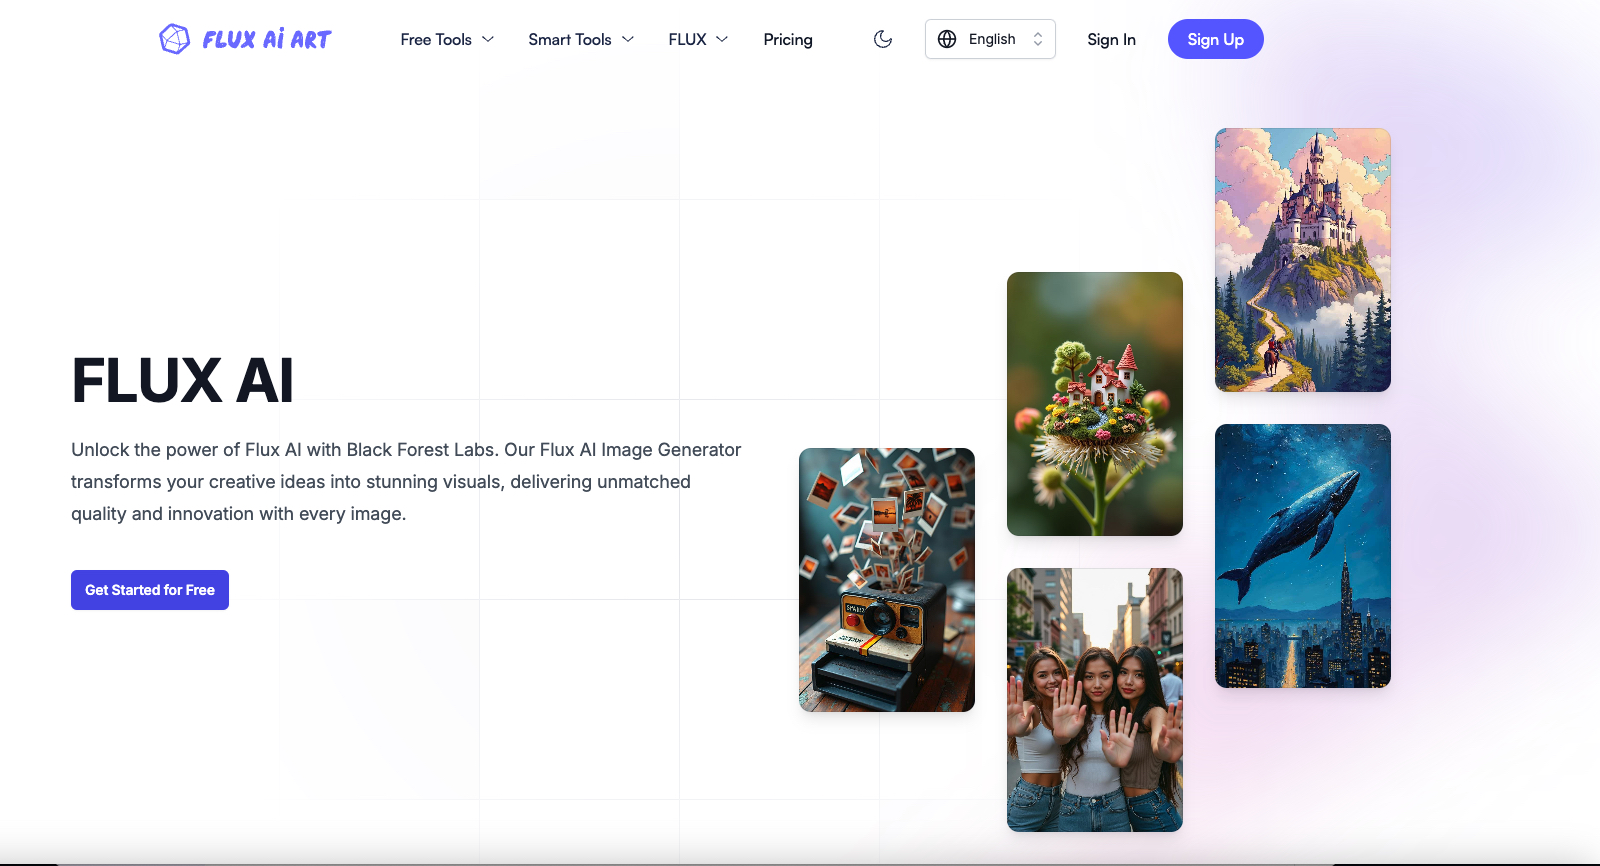
Task: Click the chevron next to FLUX
Action: (x=722, y=39)
